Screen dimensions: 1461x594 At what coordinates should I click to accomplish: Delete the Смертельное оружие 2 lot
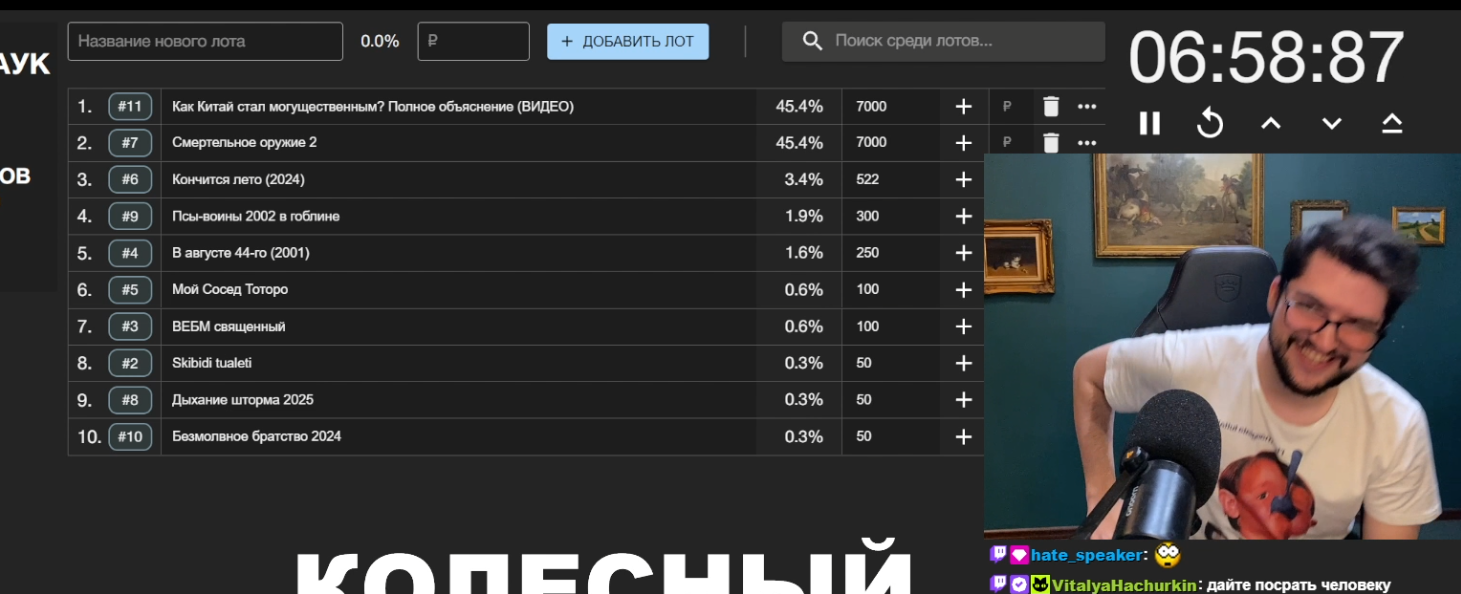[1050, 143]
